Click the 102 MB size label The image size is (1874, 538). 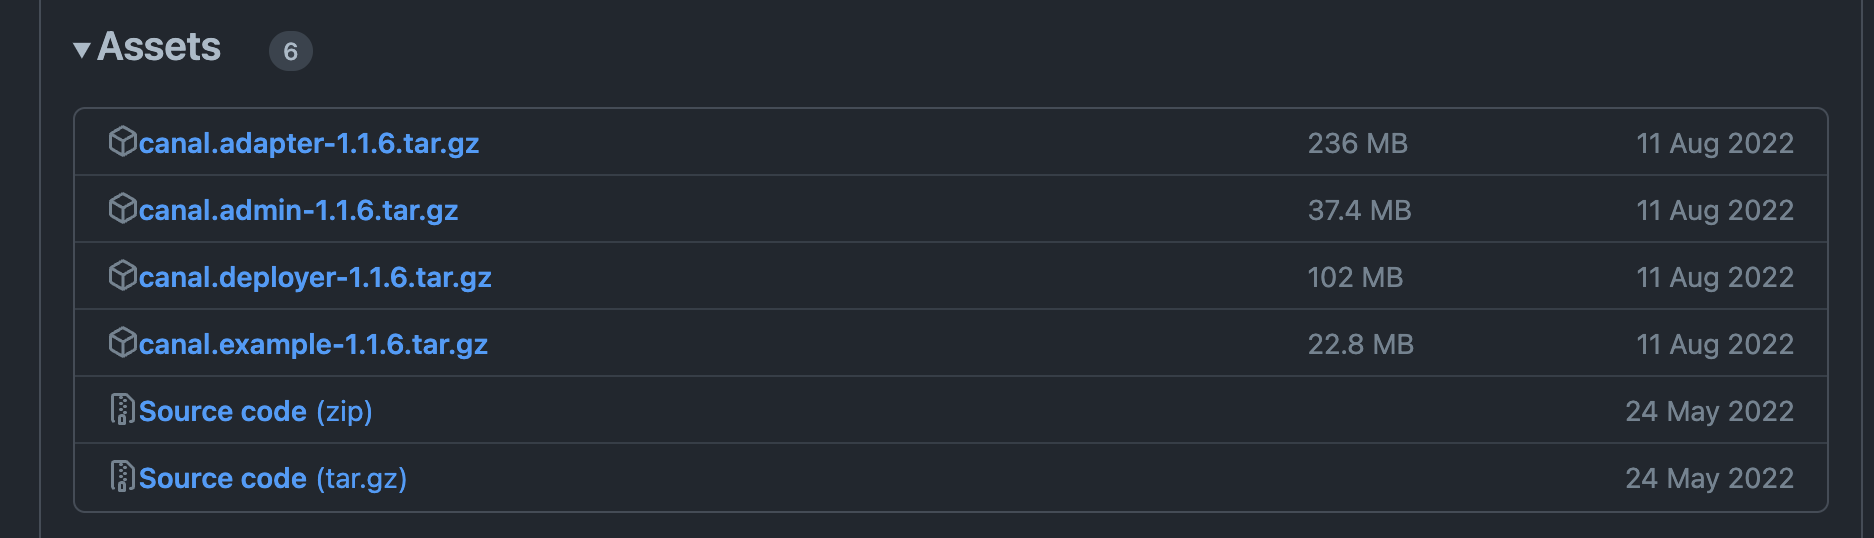pos(1355,277)
